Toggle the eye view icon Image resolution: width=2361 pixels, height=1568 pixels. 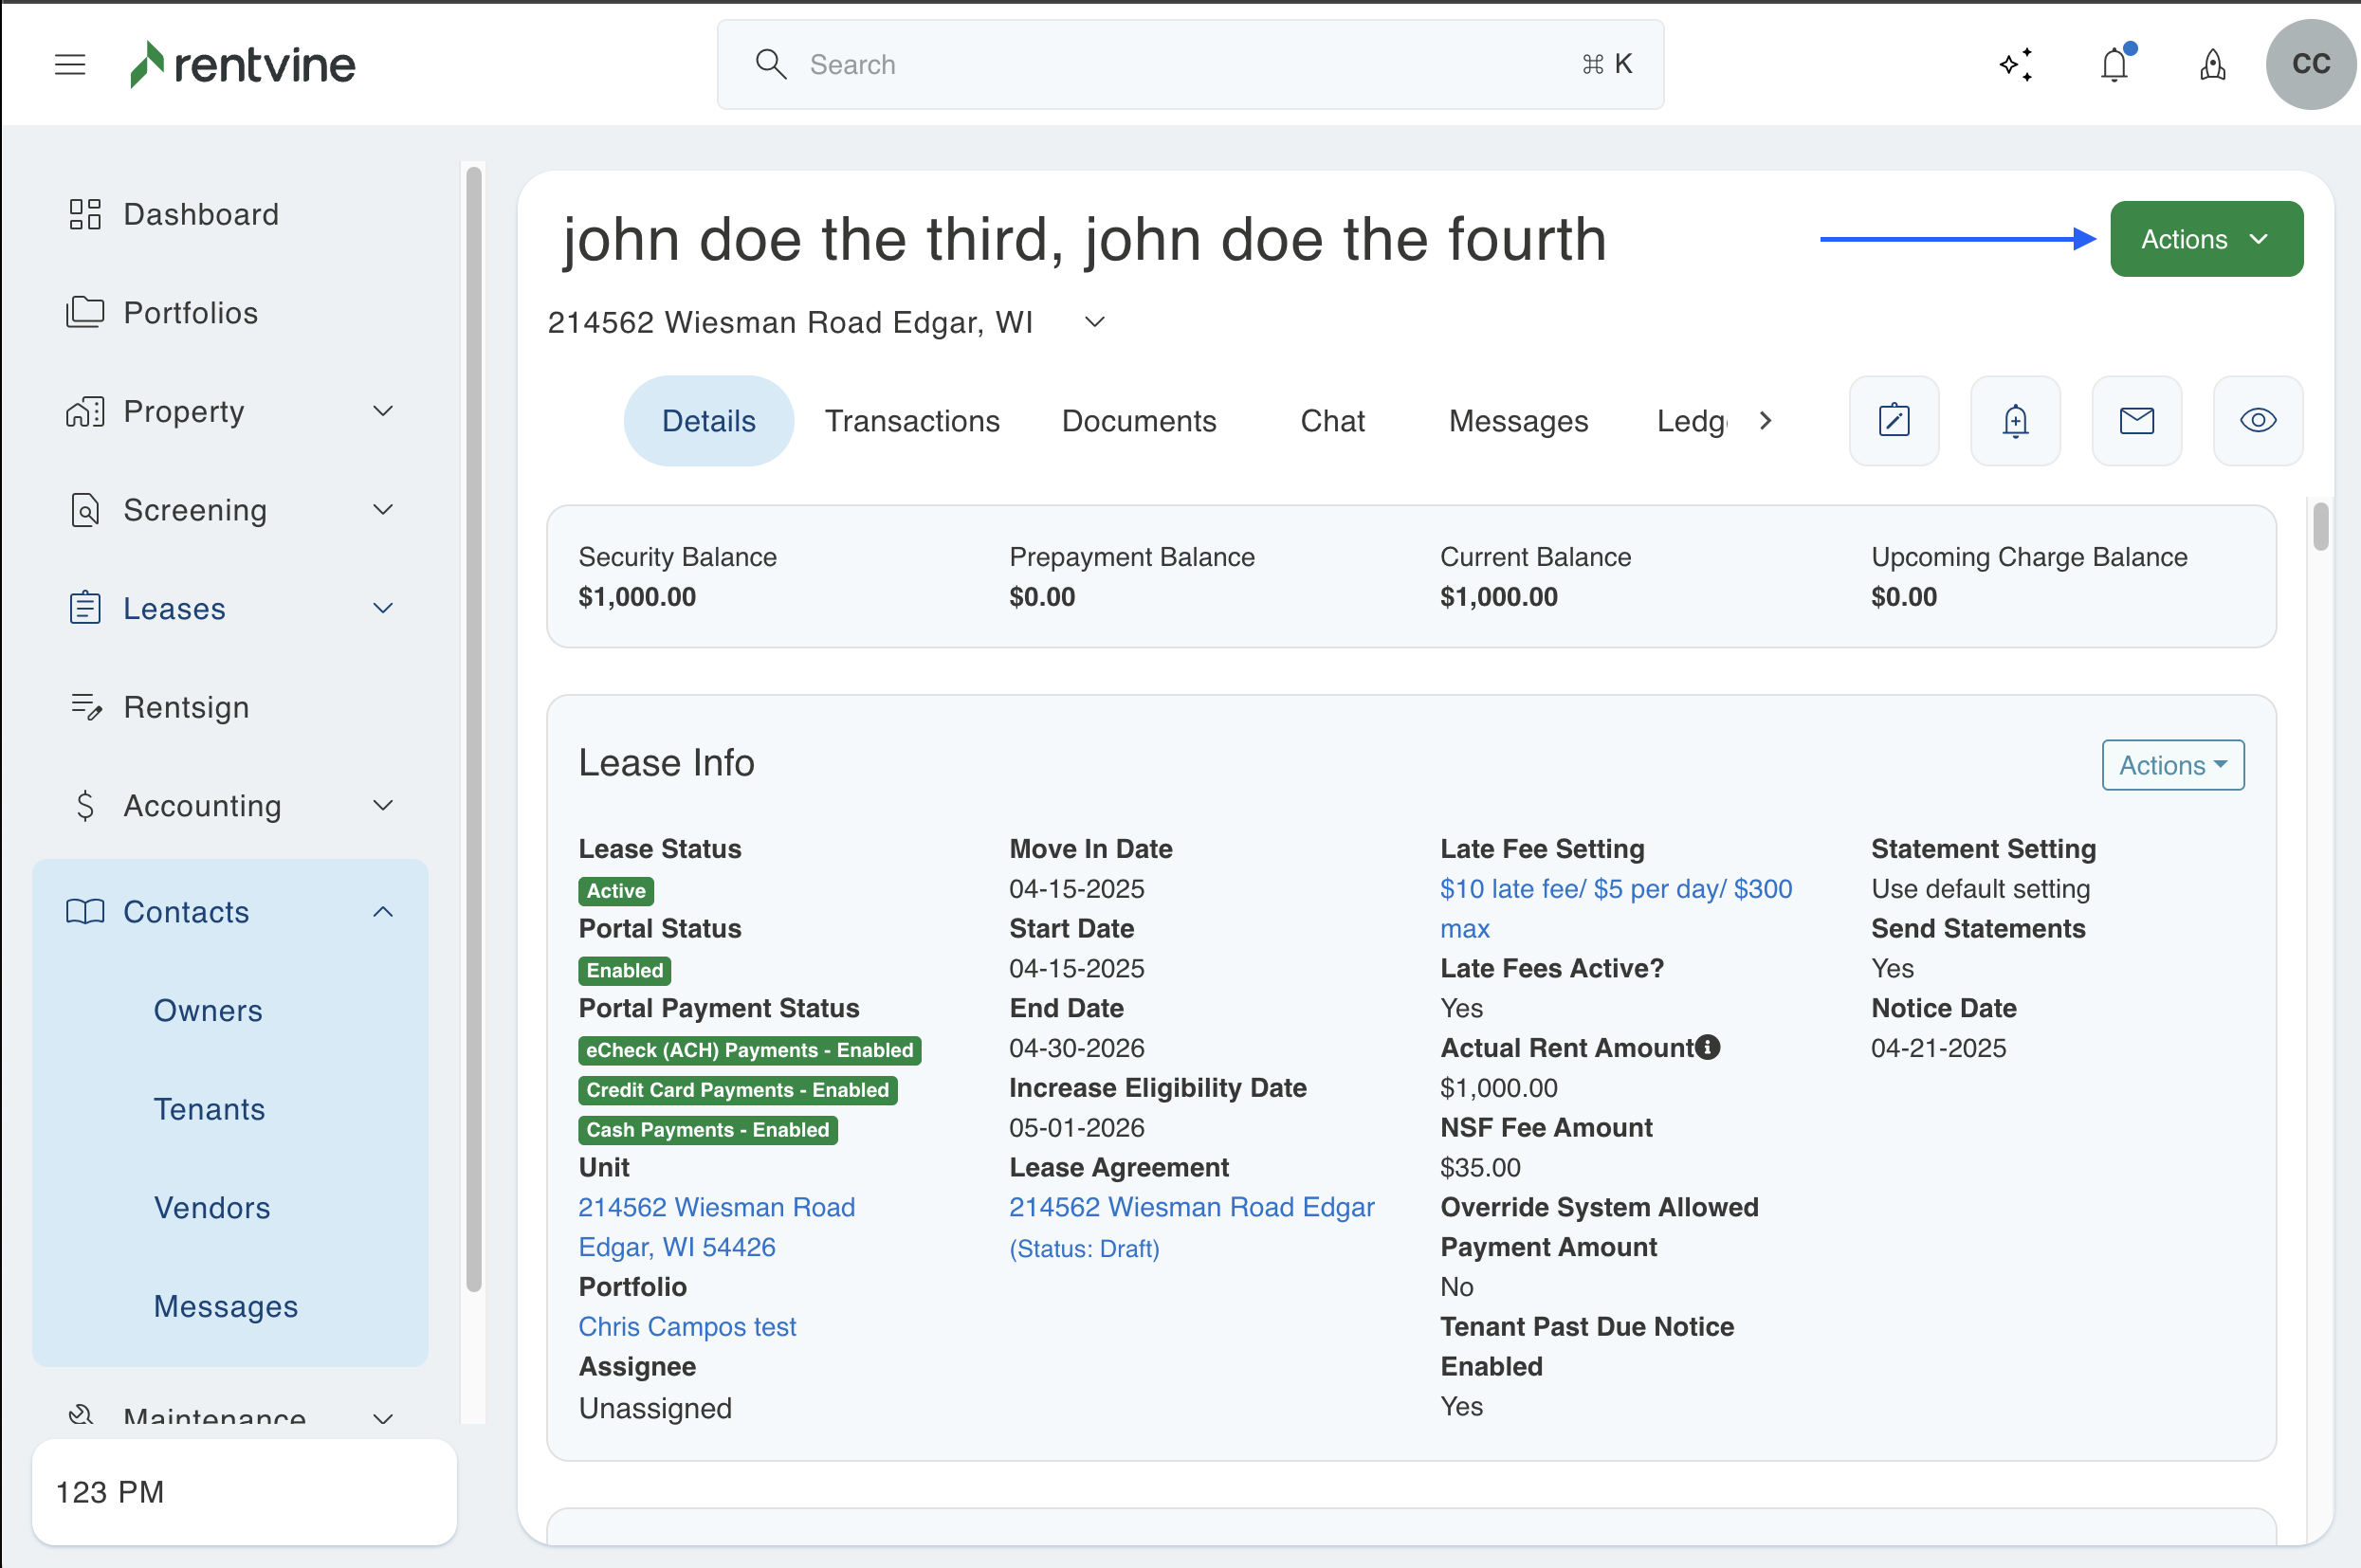[x=2257, y=421]
